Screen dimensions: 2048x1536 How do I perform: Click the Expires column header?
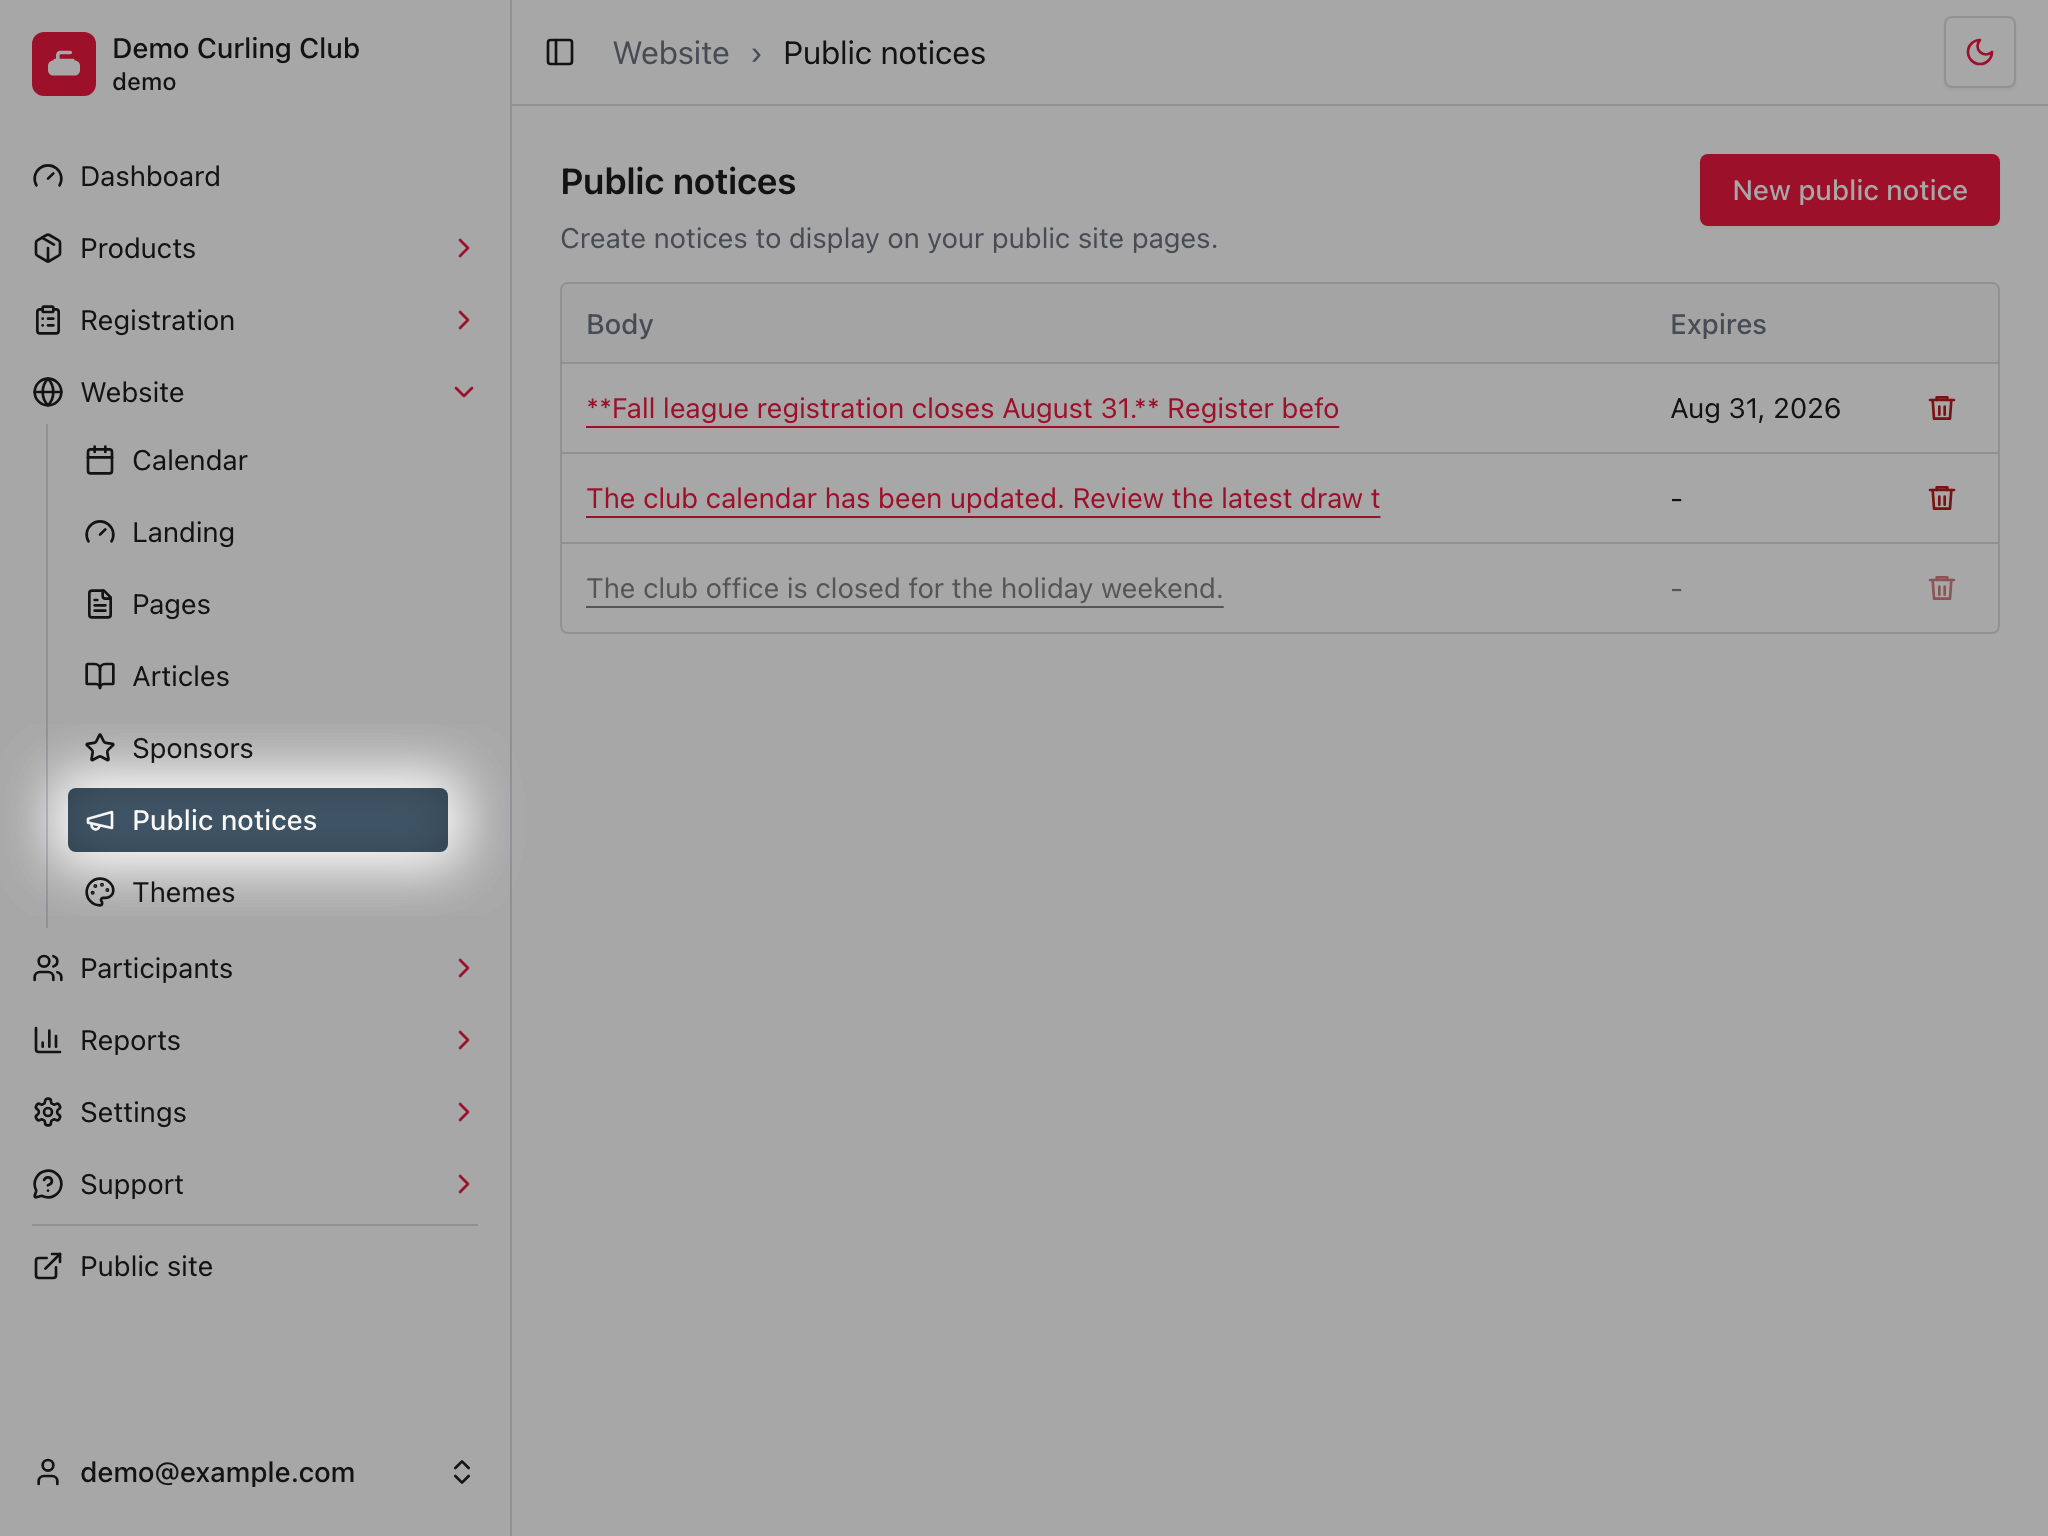[x=1717, y=324]
